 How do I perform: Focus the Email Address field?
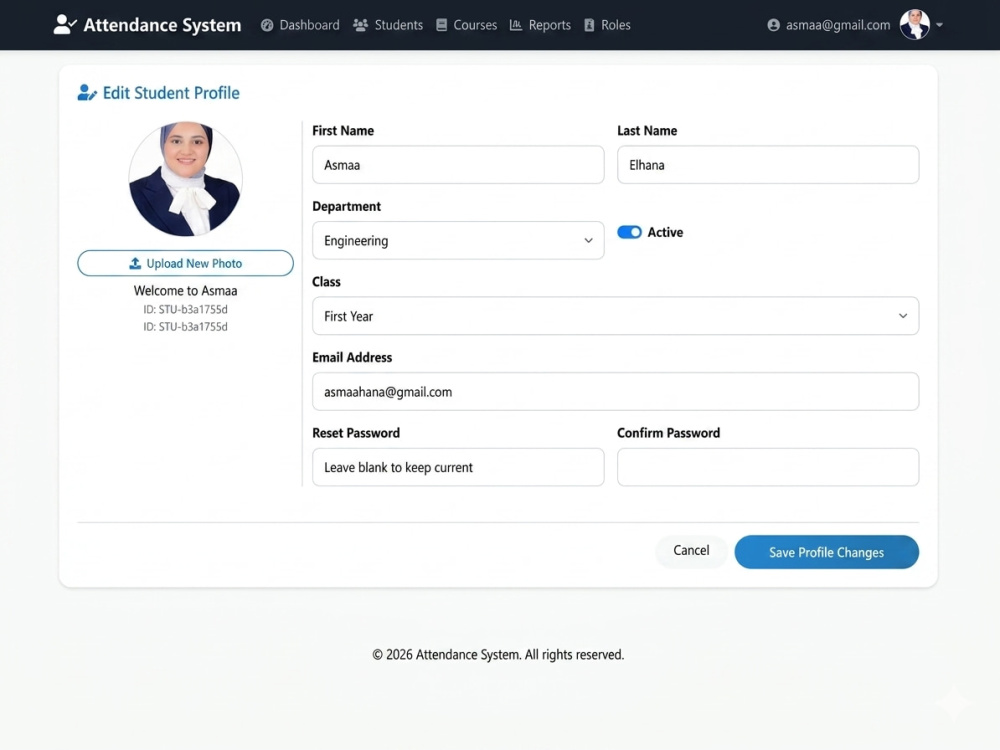pyautogui.click(x=615, y=392)
